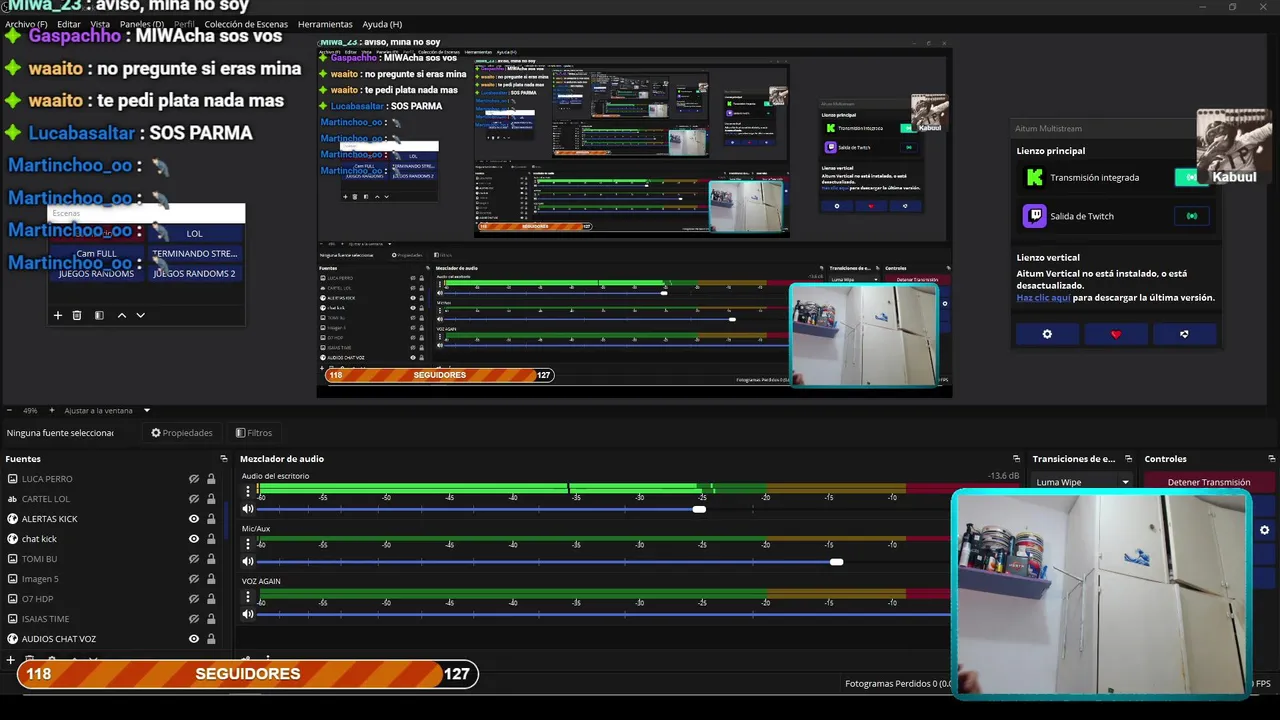Mute Audio del escritorio speaker icon
The image size is (1280, 720).
click(x=248, y=509)
